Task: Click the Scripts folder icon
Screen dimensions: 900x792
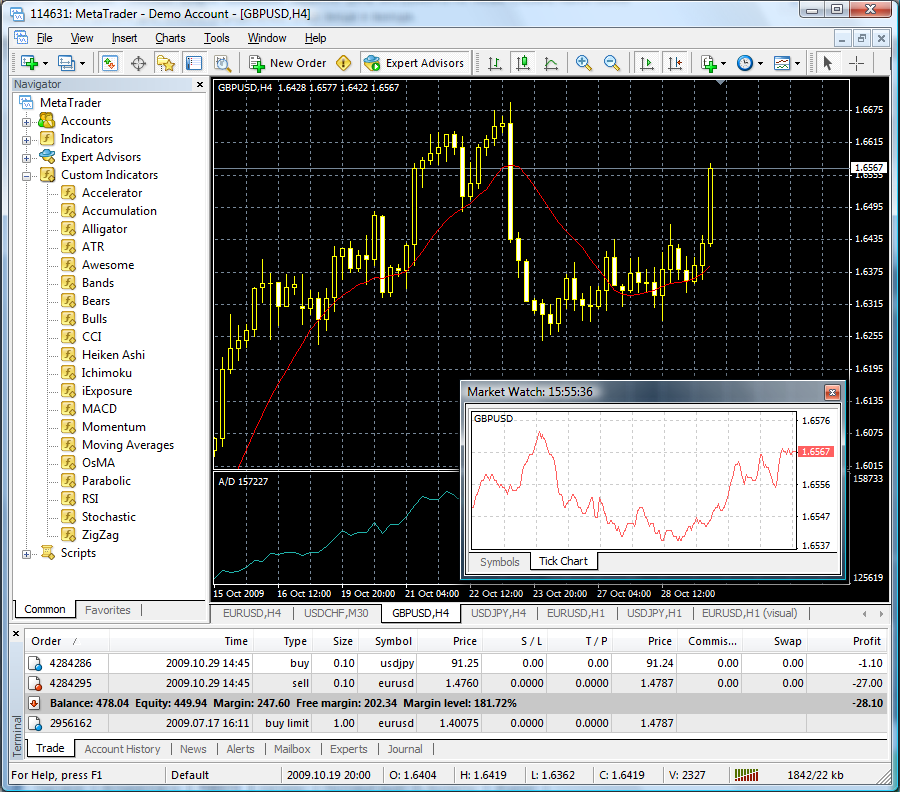Action: 48,553
